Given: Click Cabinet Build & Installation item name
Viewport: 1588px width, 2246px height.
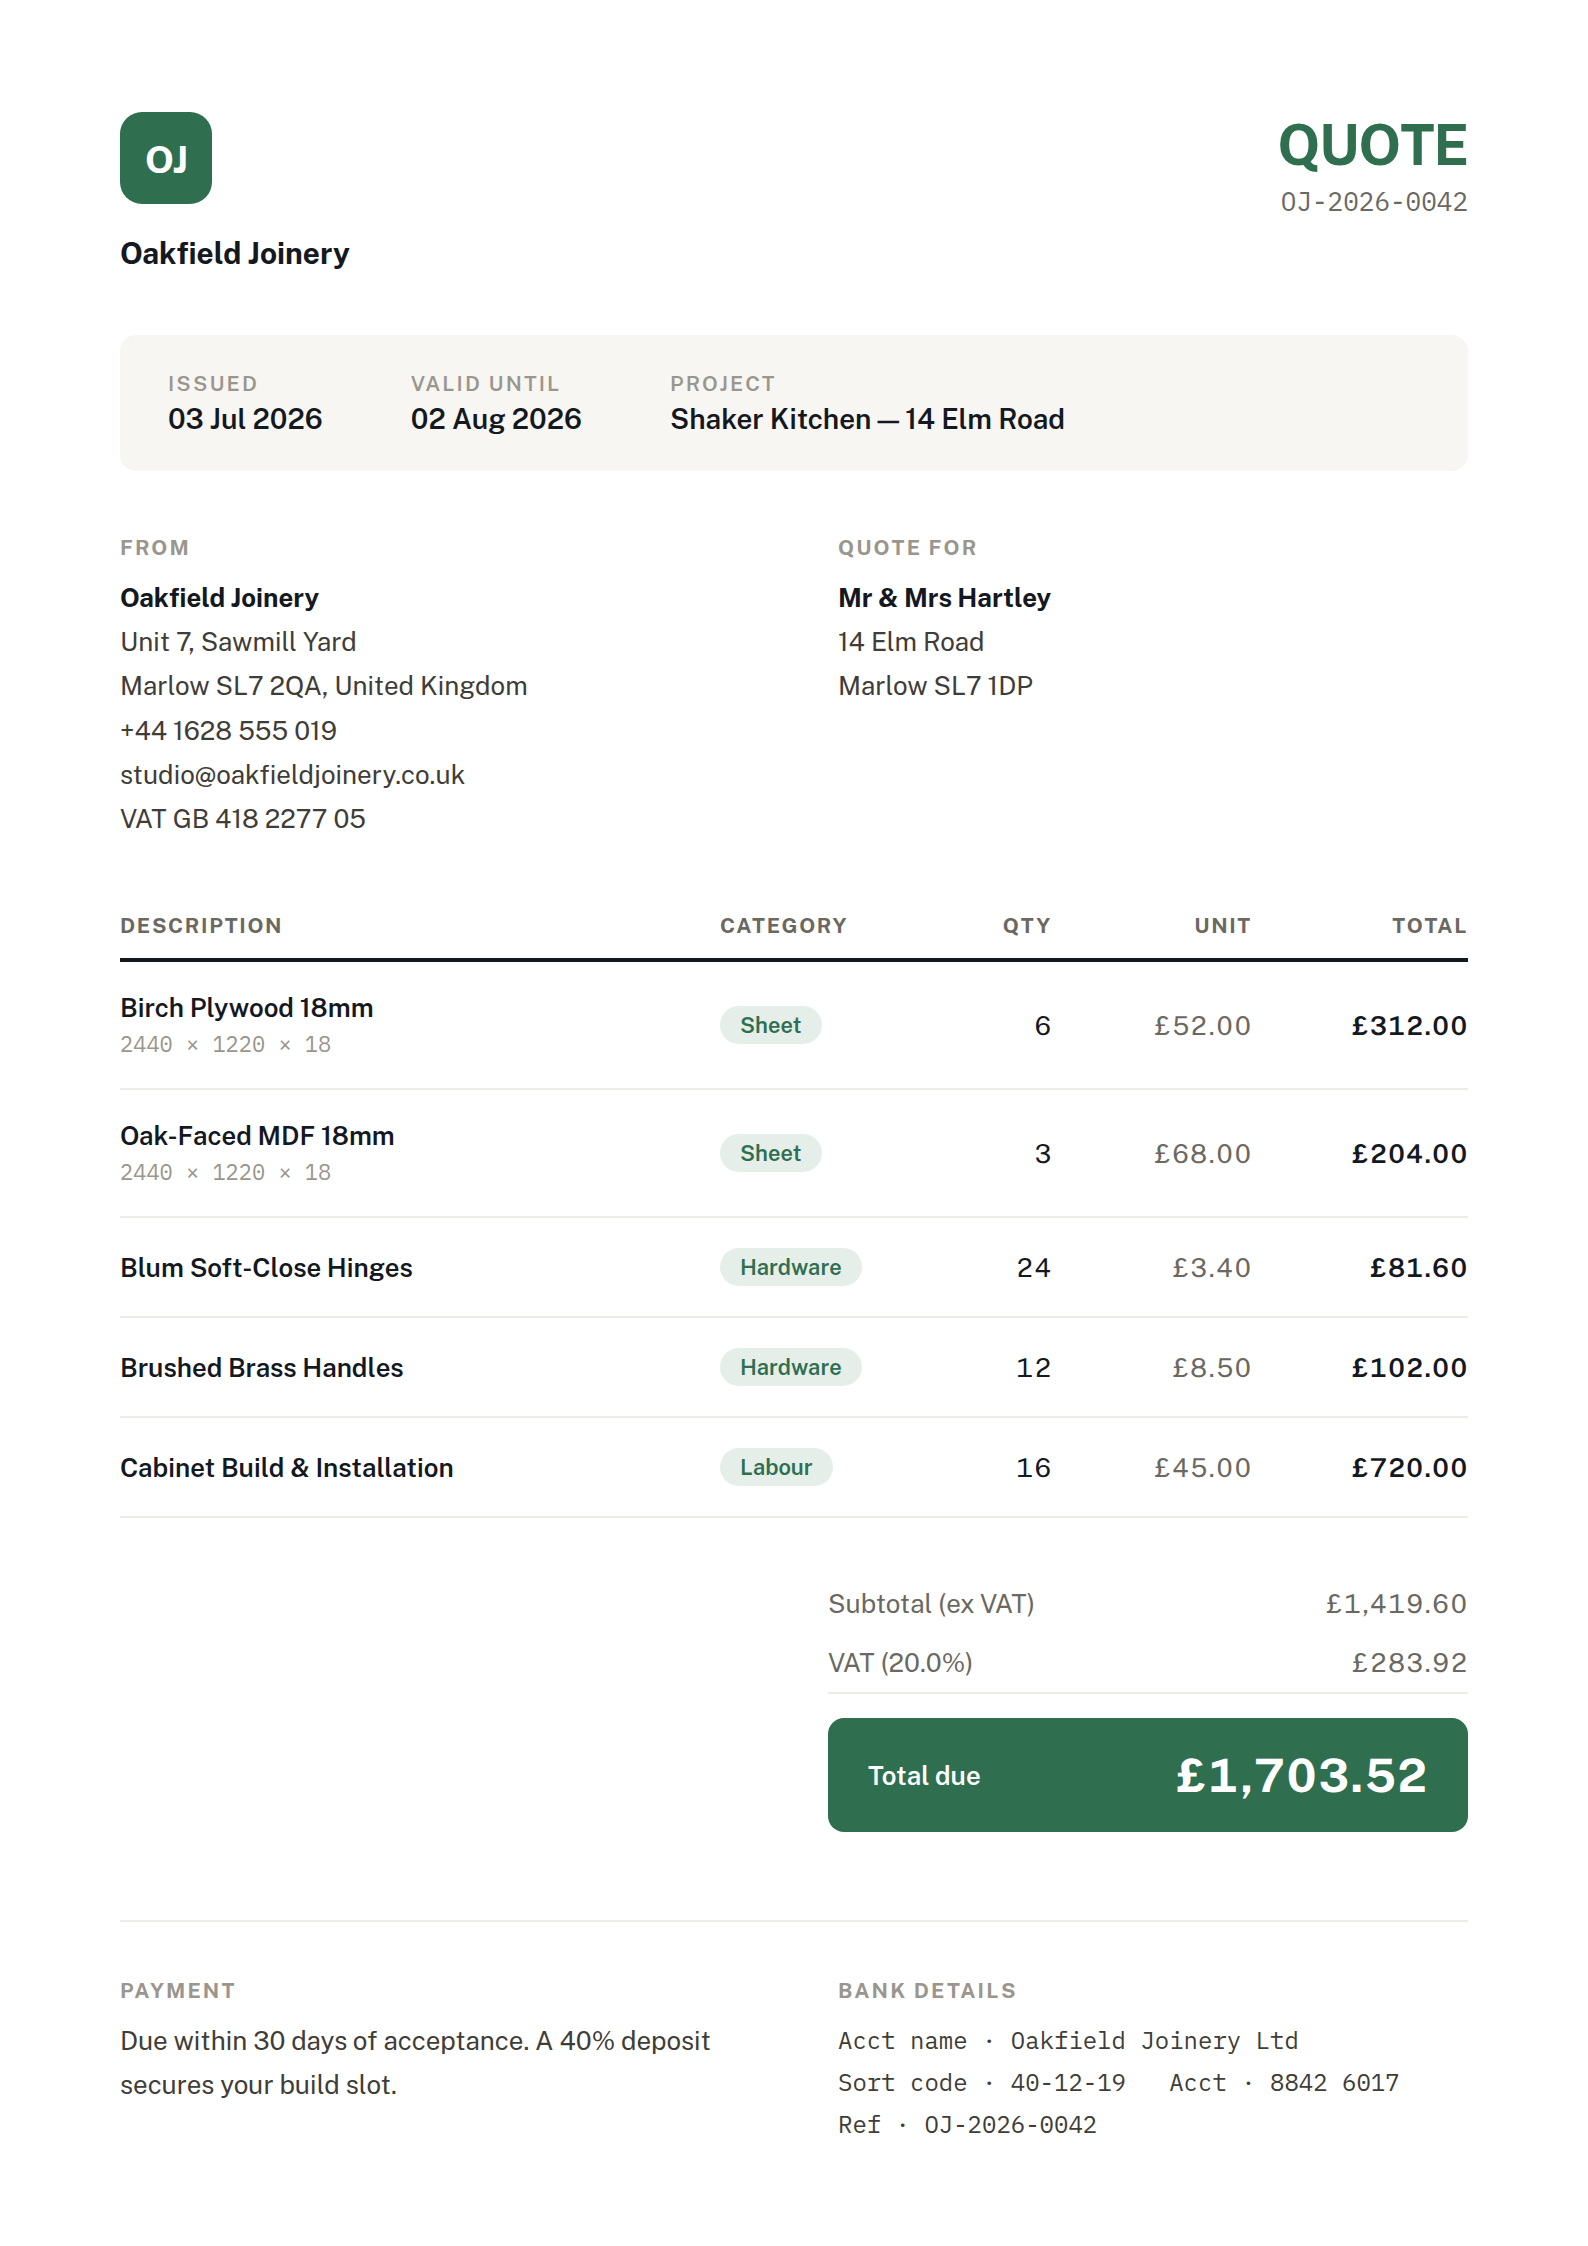Looking at the screenshot, I should [287, 1468].
